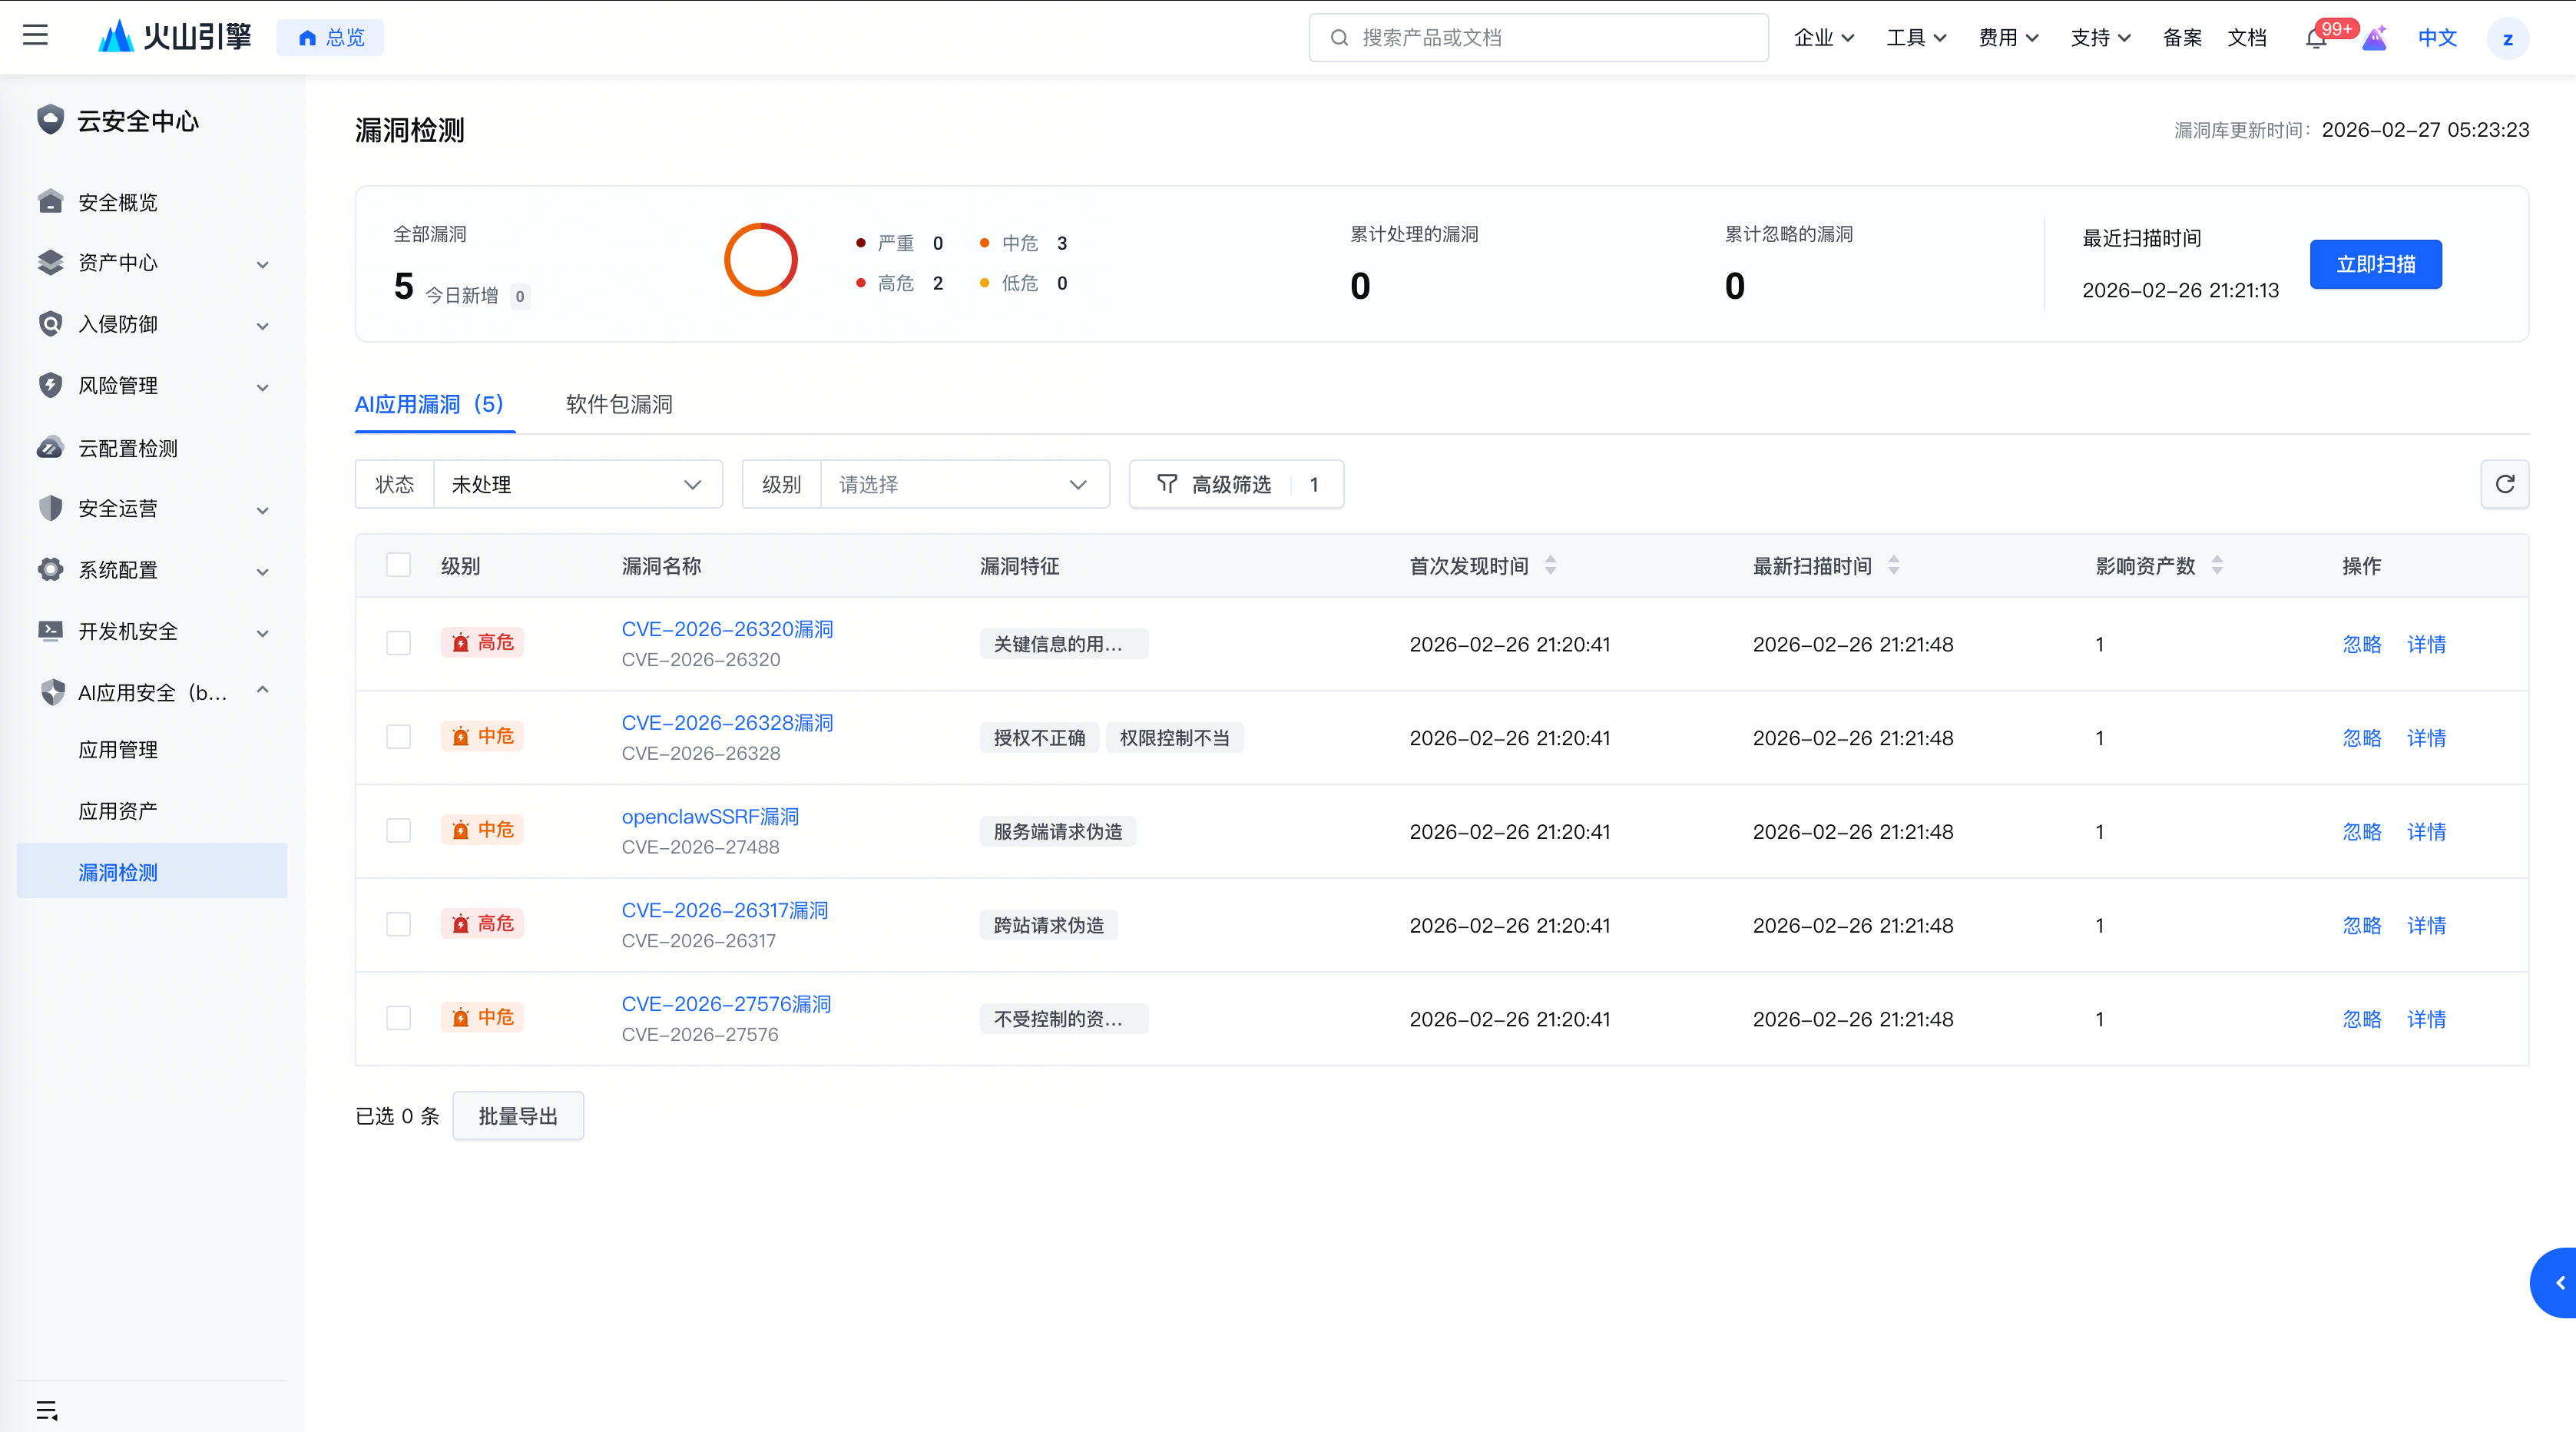
Task: Click the hamburger menu icon at top left
Action: coord(36,36)
